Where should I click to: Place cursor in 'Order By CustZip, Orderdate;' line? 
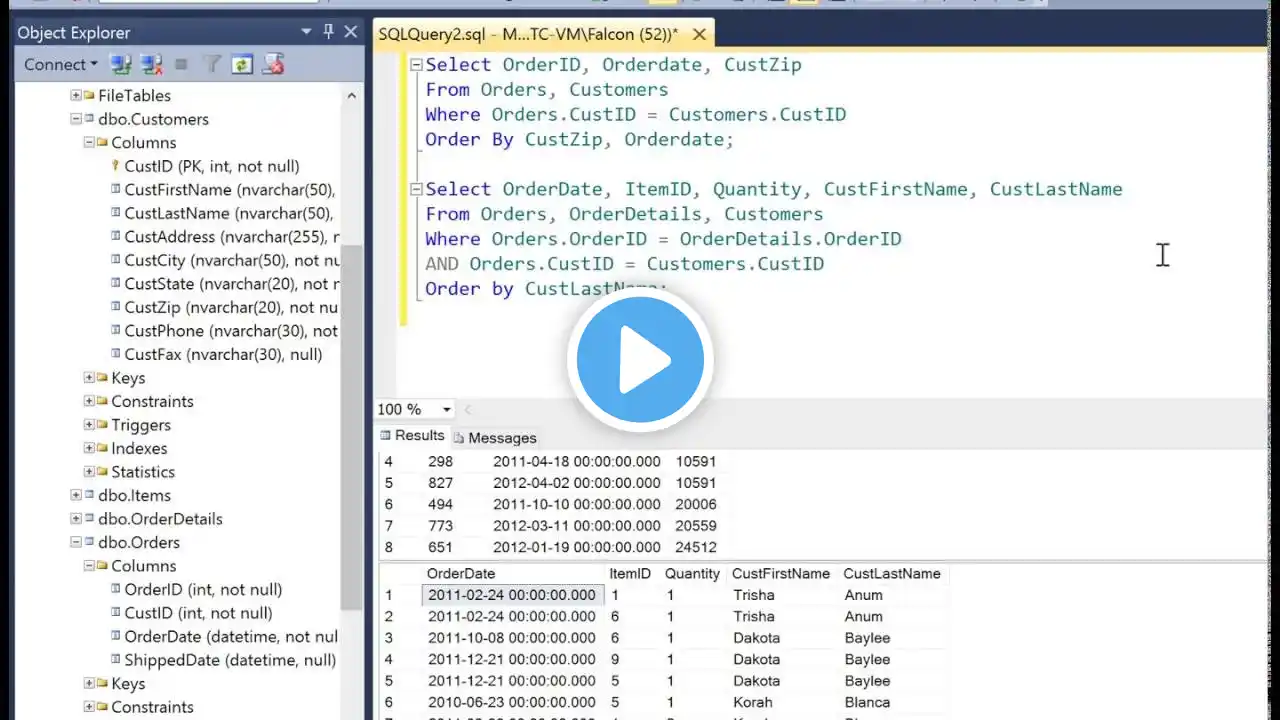579,139
